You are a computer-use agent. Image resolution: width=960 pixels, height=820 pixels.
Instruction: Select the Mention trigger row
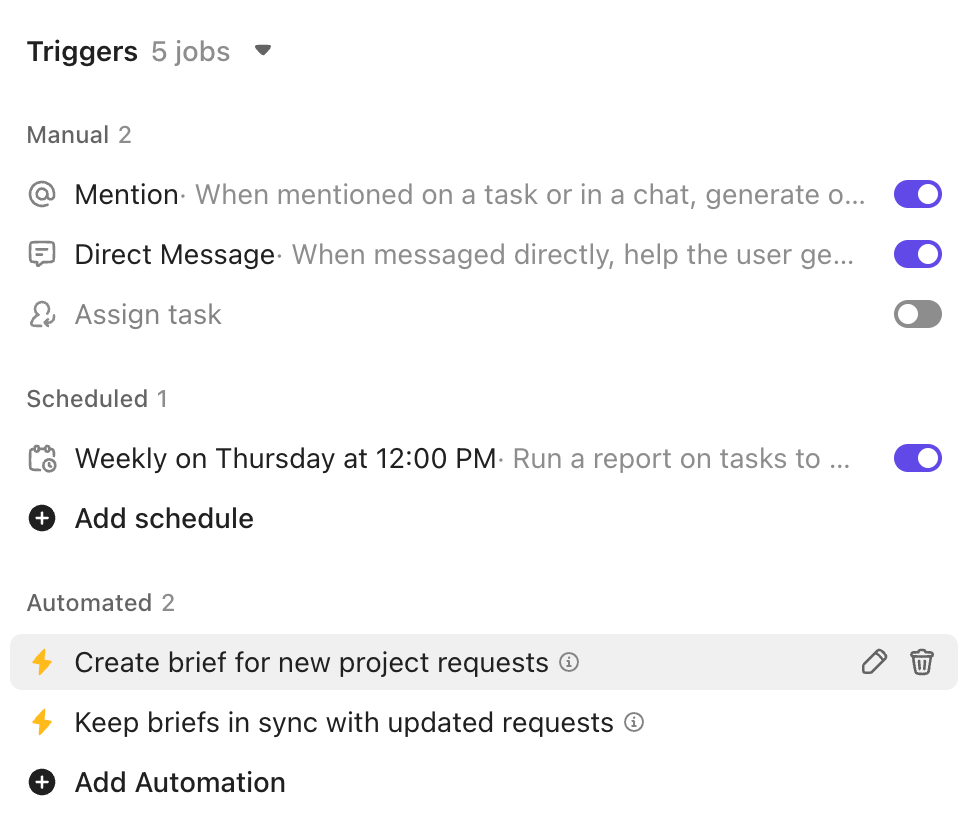click(127, 194)
